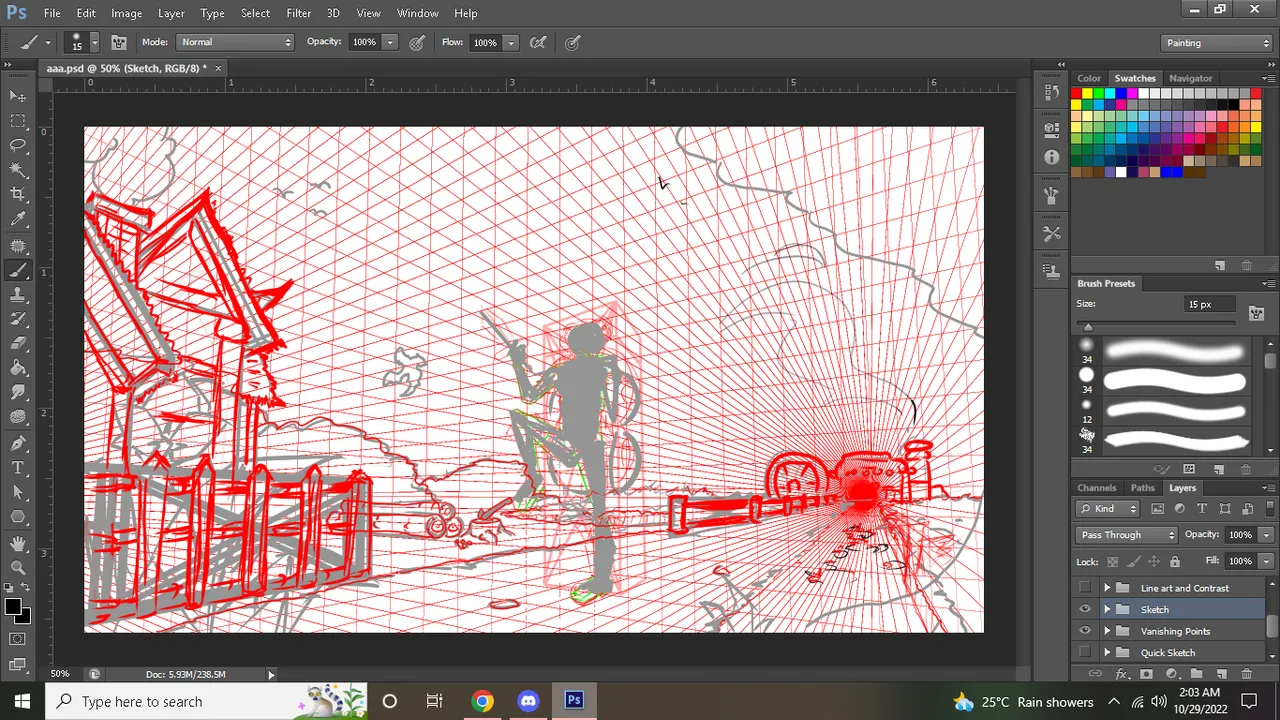Open the Info panel icon
This screenshot has height=720, width=1280.
(x=1051, y=157)
